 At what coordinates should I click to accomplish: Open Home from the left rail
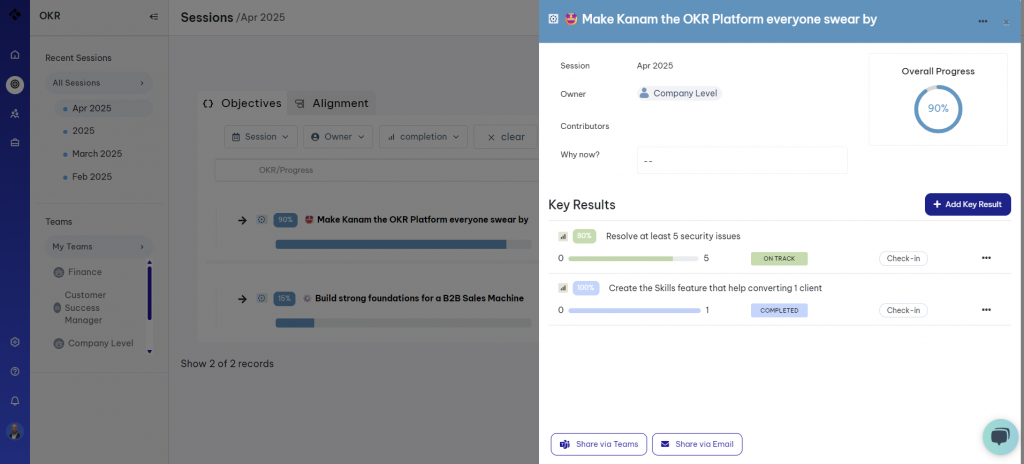click(x=14, y=55)
